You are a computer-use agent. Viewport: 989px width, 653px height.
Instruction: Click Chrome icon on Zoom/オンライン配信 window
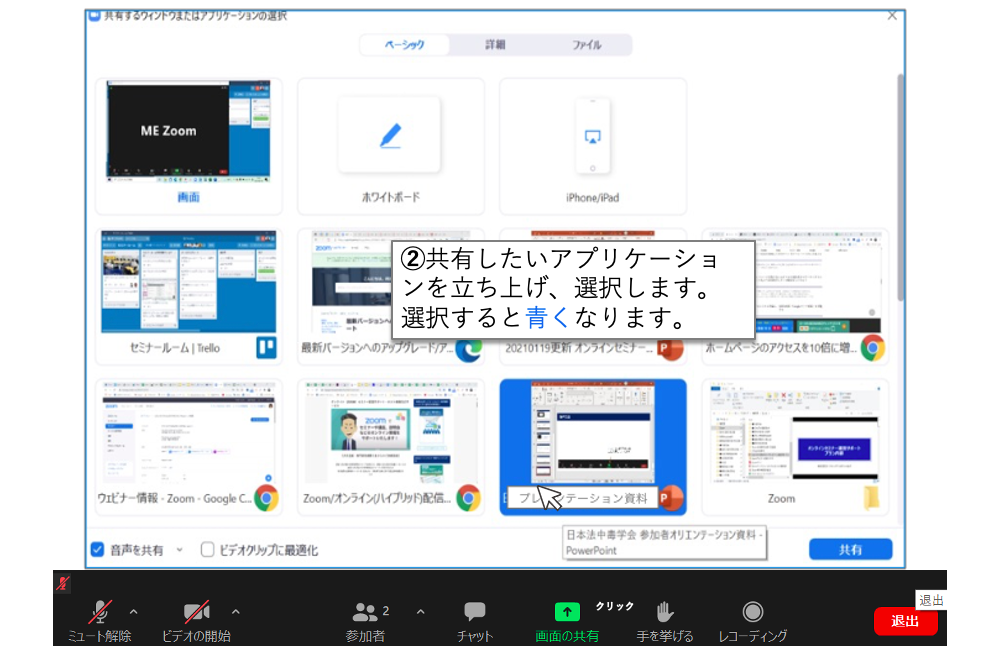pos(469,498)
